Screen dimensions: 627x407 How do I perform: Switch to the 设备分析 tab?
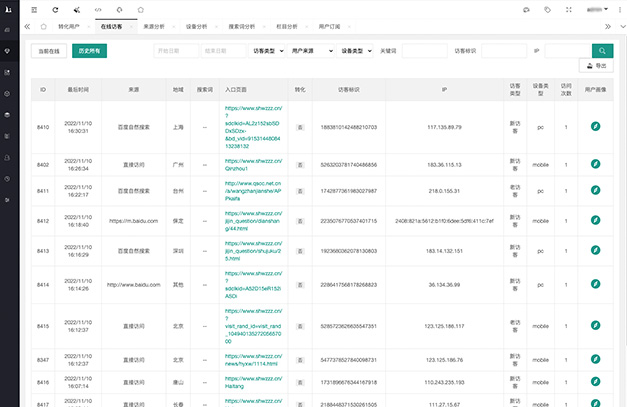(198, 28)
